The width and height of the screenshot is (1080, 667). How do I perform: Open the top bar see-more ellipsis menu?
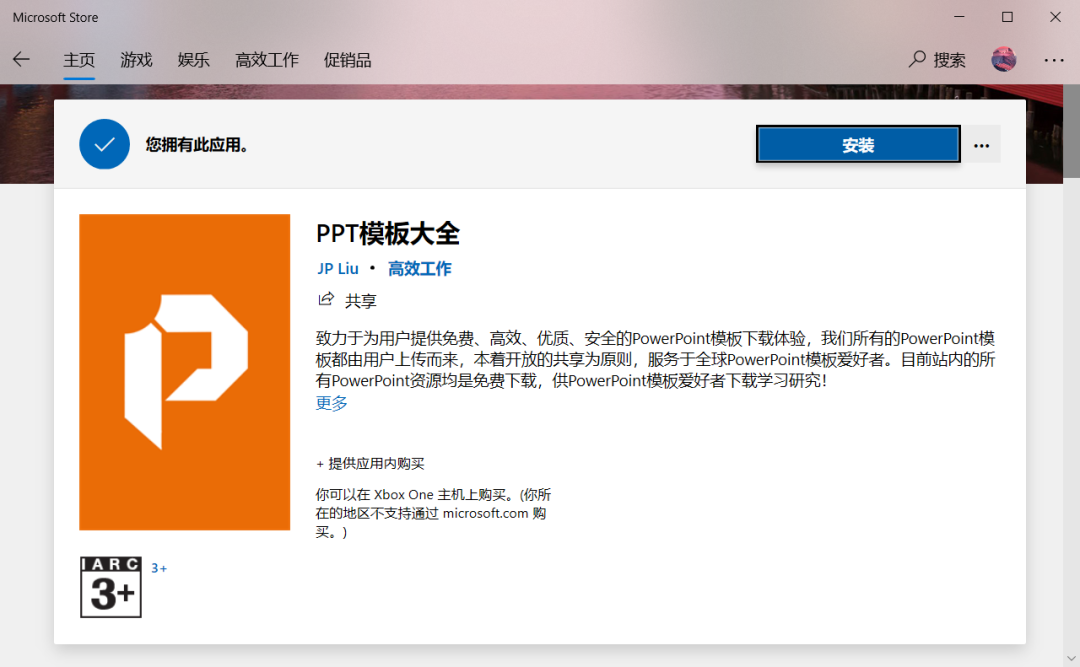click(x=1054, y=60)
